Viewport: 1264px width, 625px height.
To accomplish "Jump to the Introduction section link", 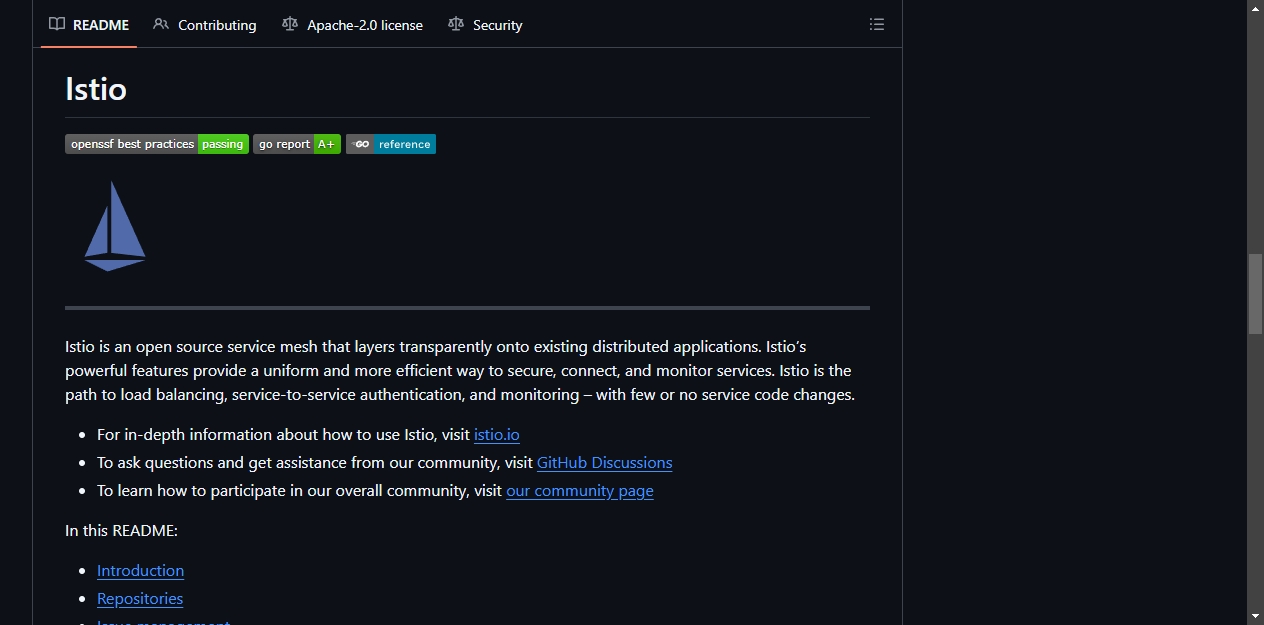I will pyautogui.click(x=140, y=570).
